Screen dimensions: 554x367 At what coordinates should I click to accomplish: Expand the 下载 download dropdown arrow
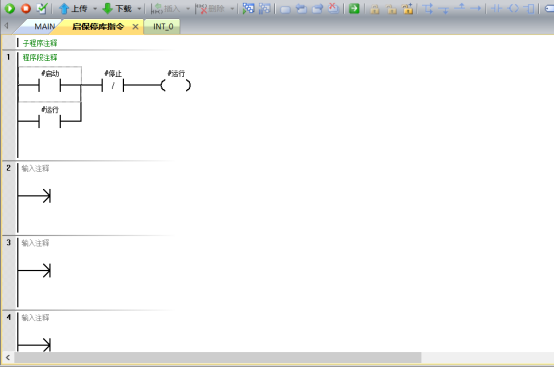point(139,9)
